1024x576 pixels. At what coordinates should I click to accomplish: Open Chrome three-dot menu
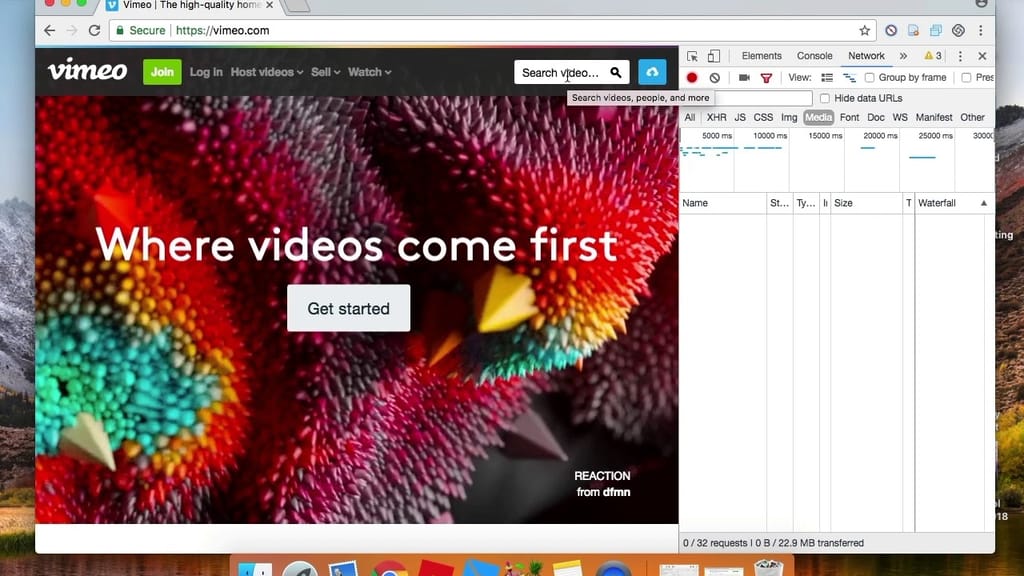[x=981, y=31]
